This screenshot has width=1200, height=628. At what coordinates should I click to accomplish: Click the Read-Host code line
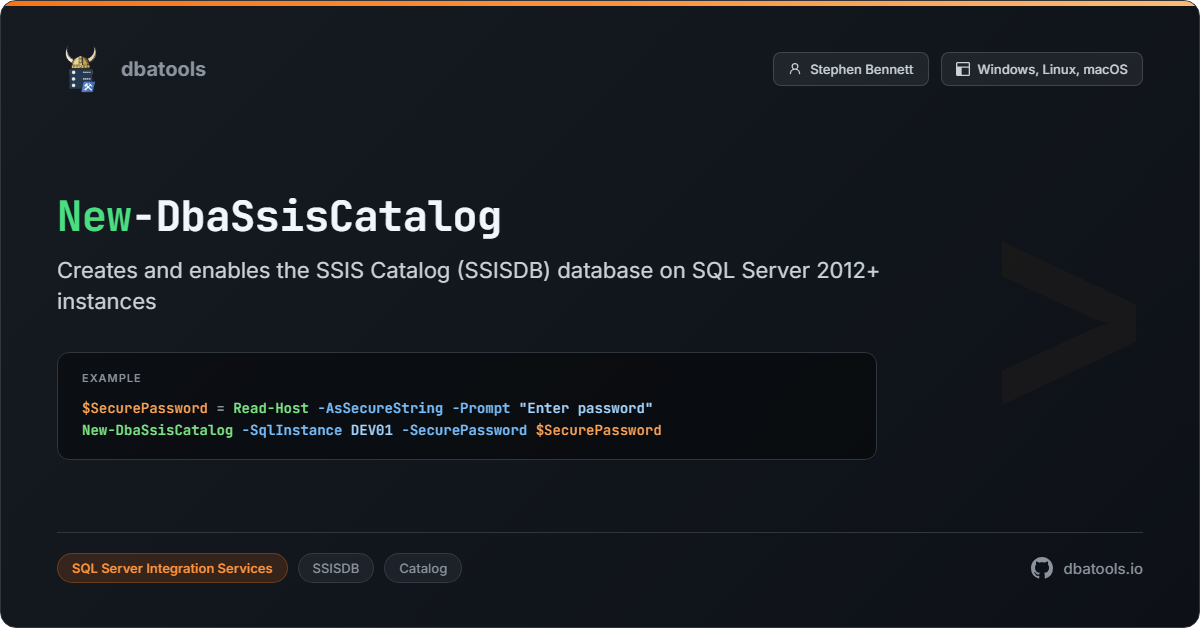point(367,408)
